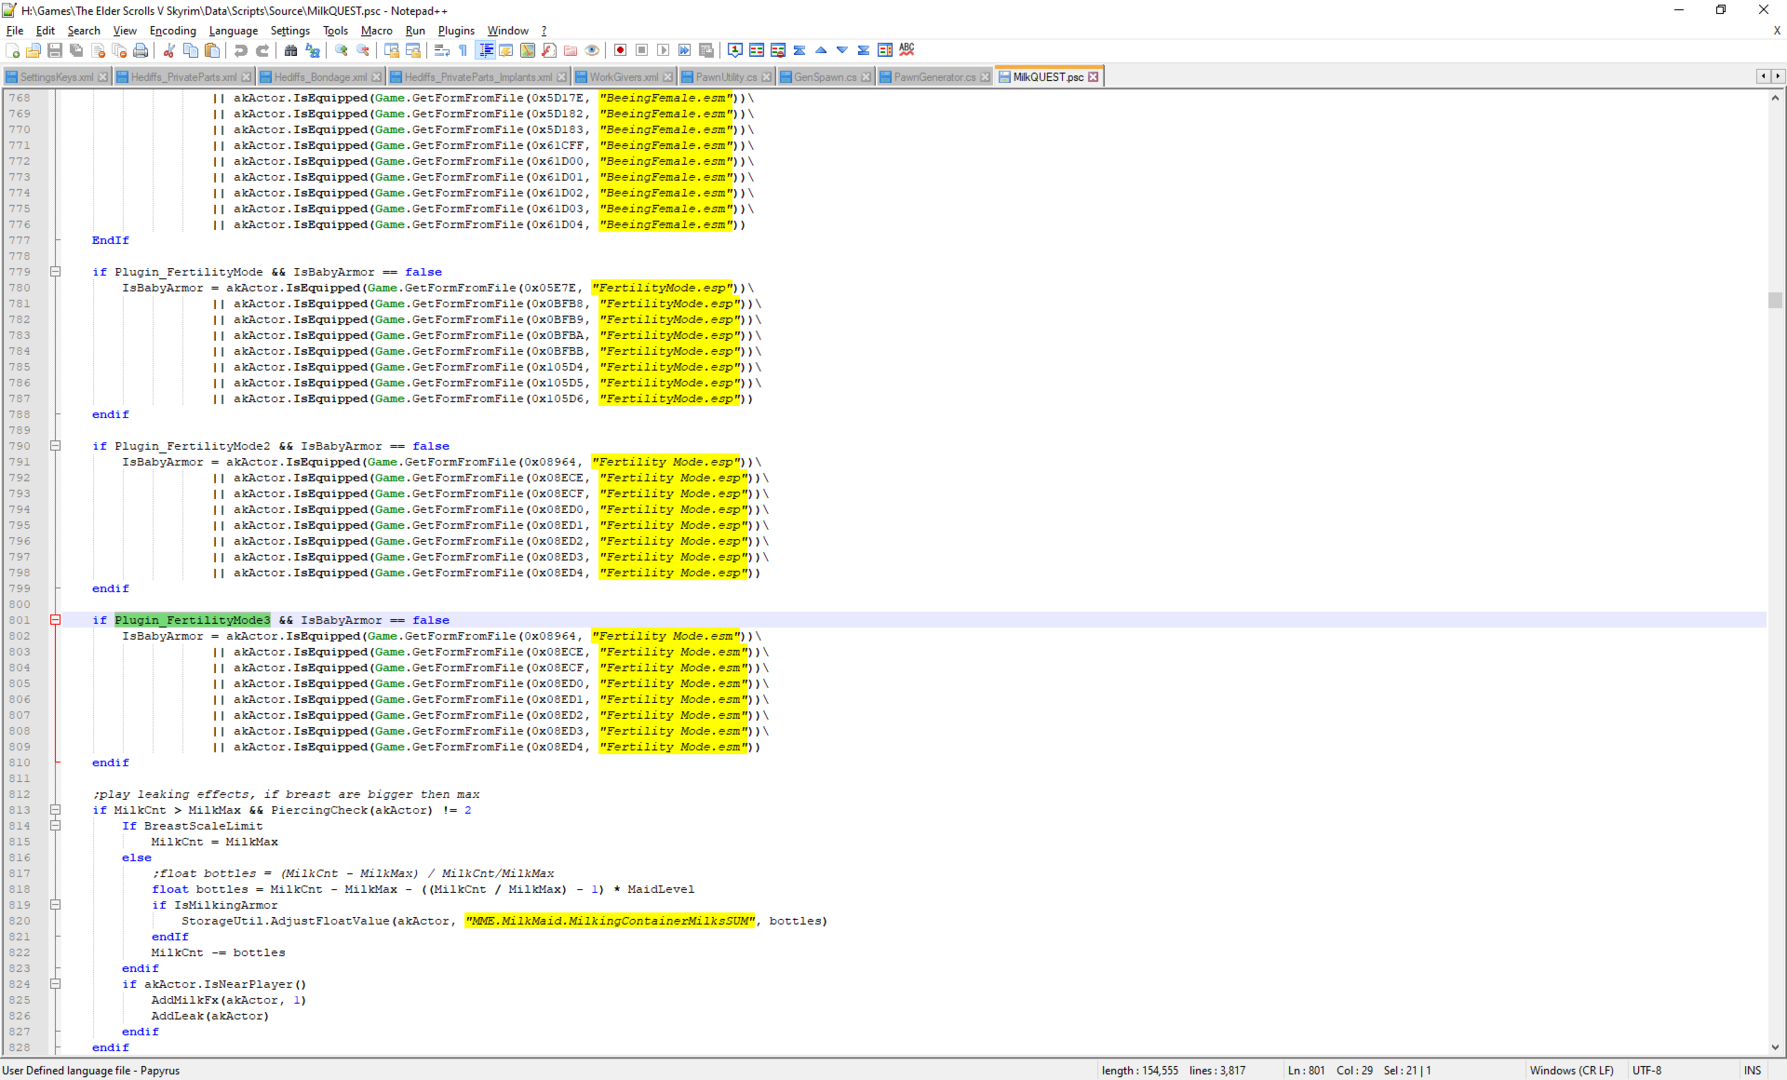1787x1080 pixels.
Task: Open the File menu
Action: tap(15, 31)
